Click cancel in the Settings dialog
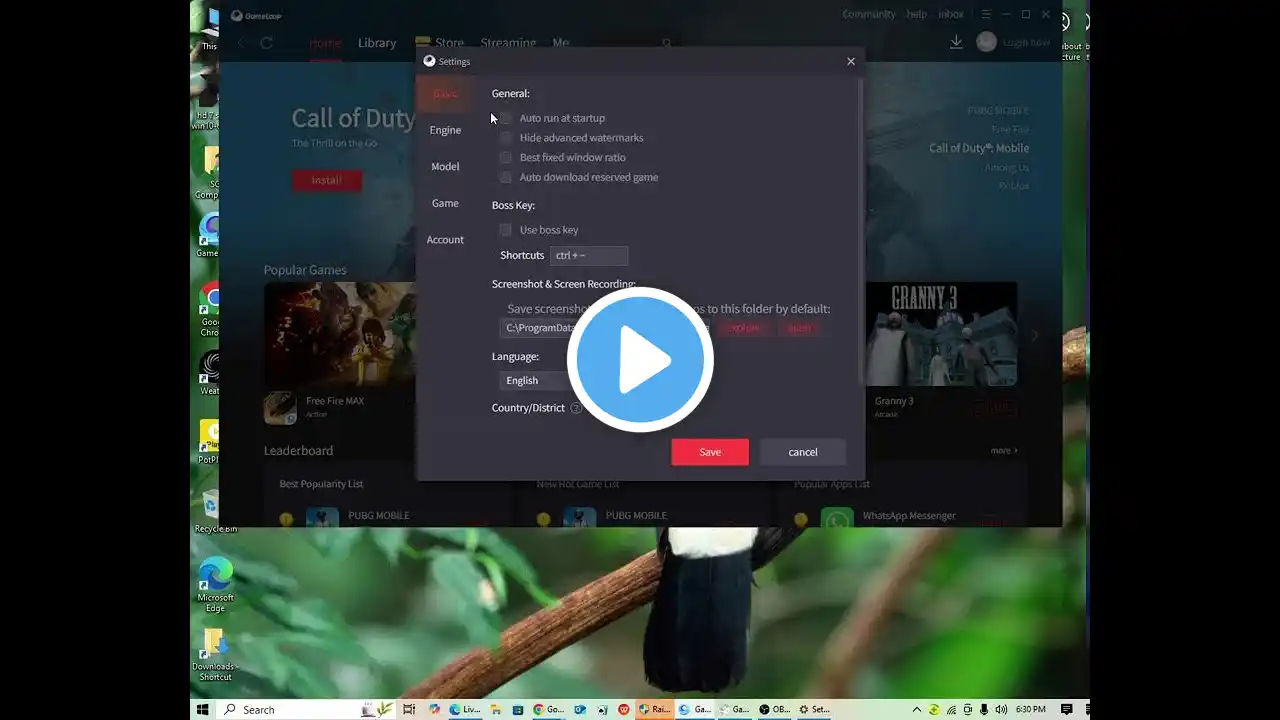Screen dimensions: 1280x720 click(803, 452)
